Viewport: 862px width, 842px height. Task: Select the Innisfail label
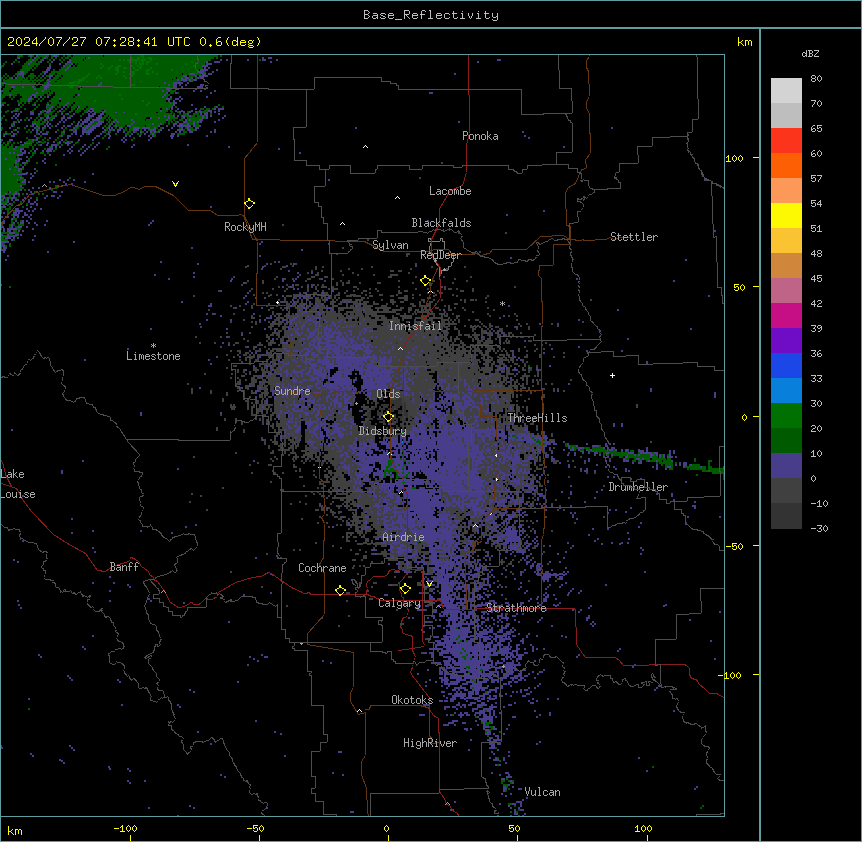[415, 326]
